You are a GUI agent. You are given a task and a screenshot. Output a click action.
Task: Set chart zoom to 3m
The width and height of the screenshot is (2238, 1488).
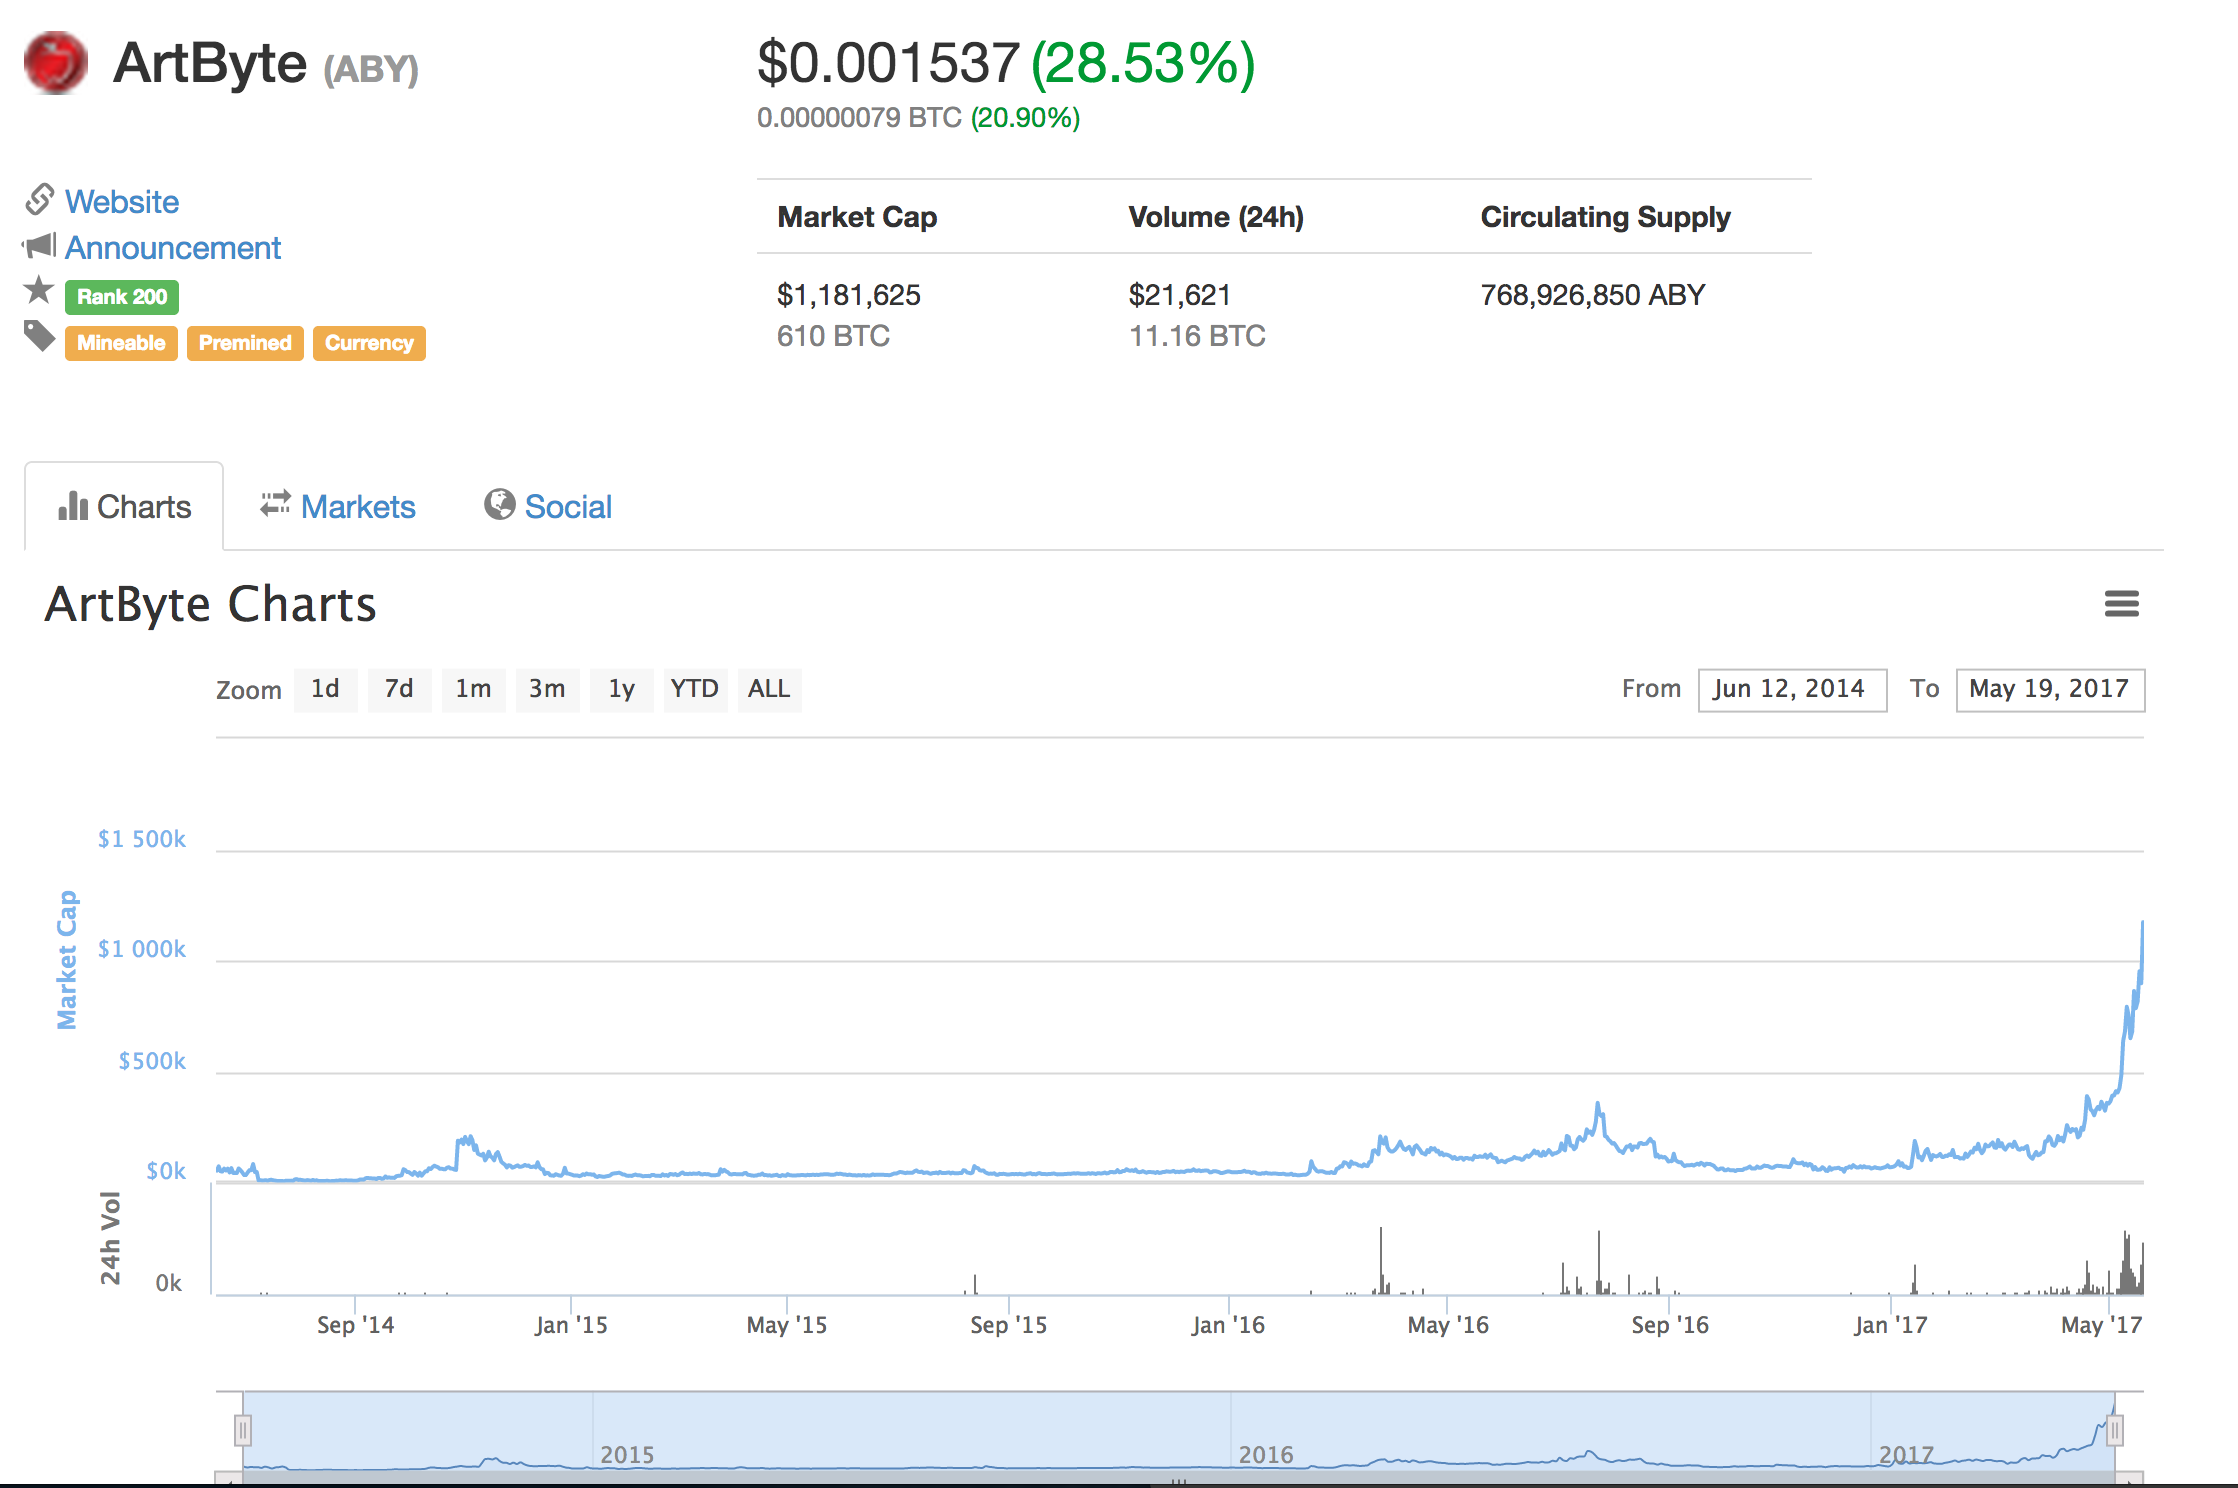click(547, 689)
